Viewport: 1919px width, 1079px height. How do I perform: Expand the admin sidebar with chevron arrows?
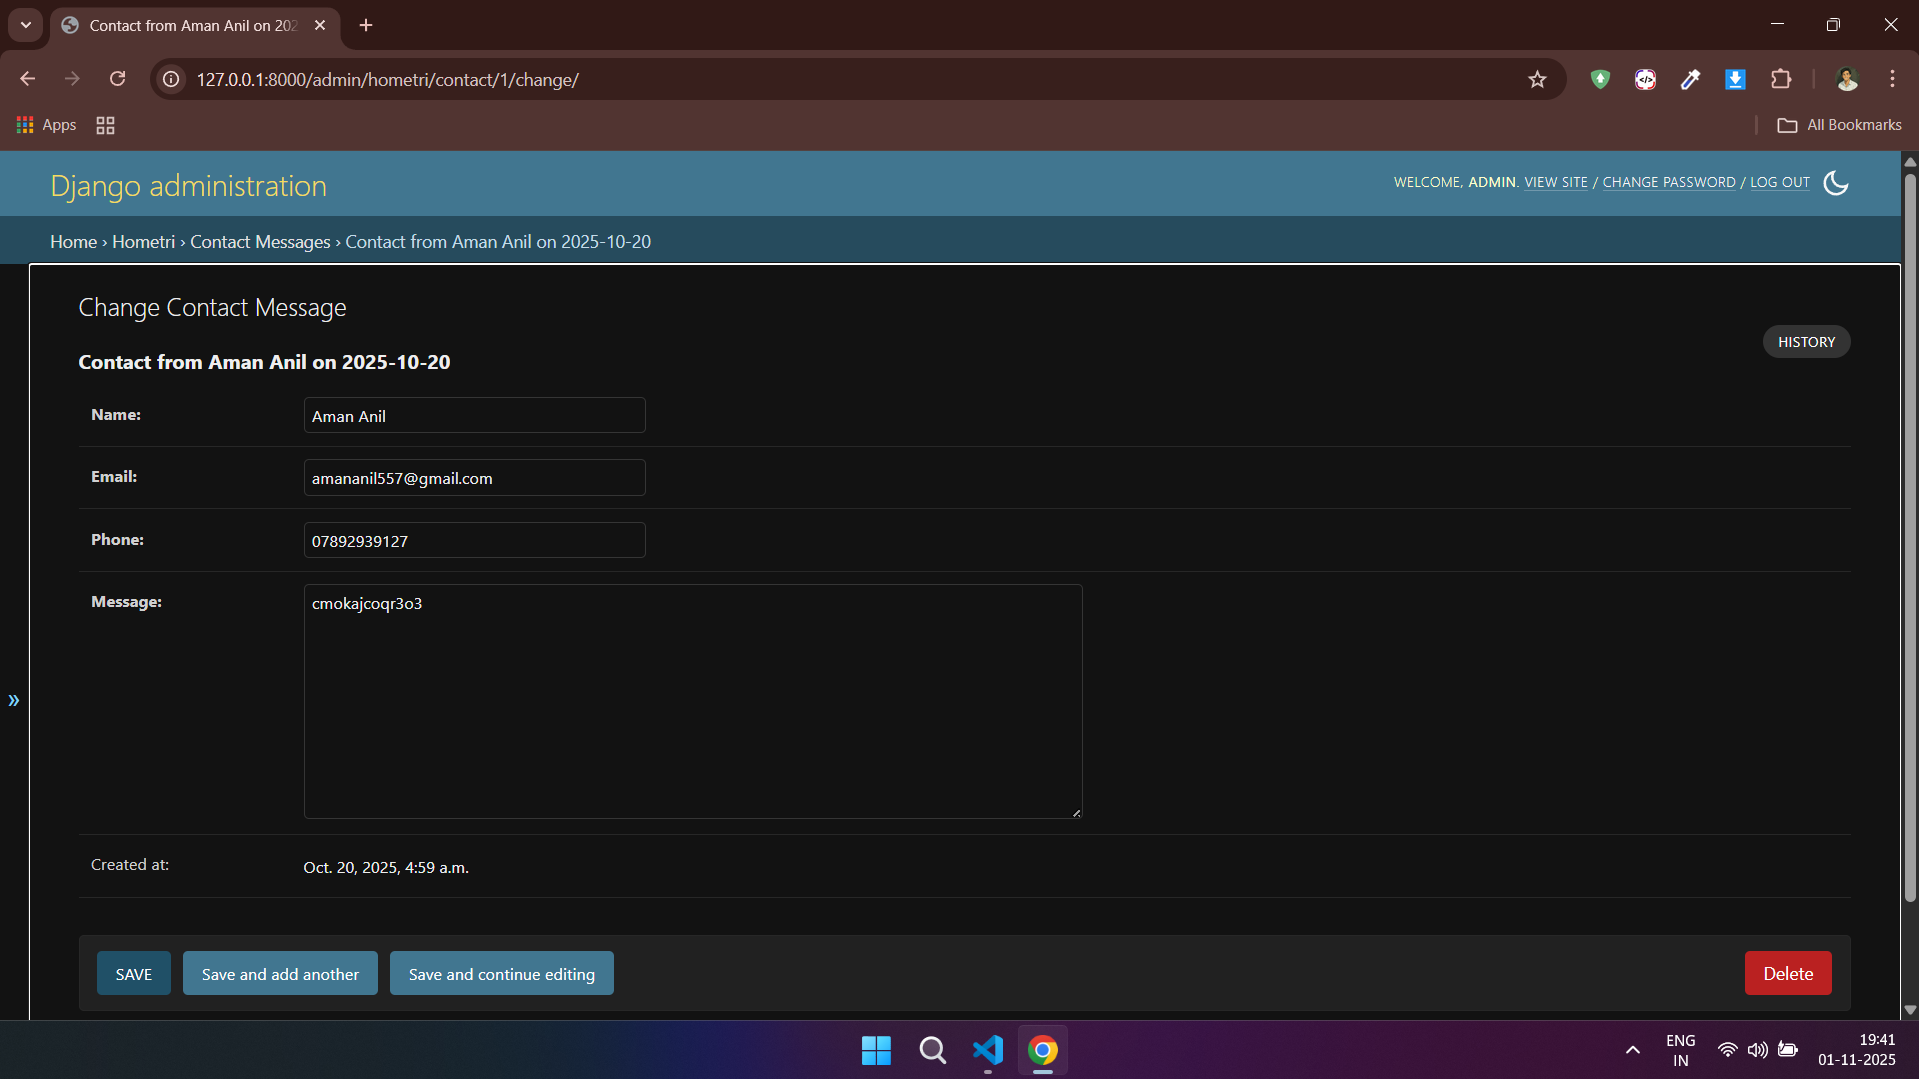(14, 700)
